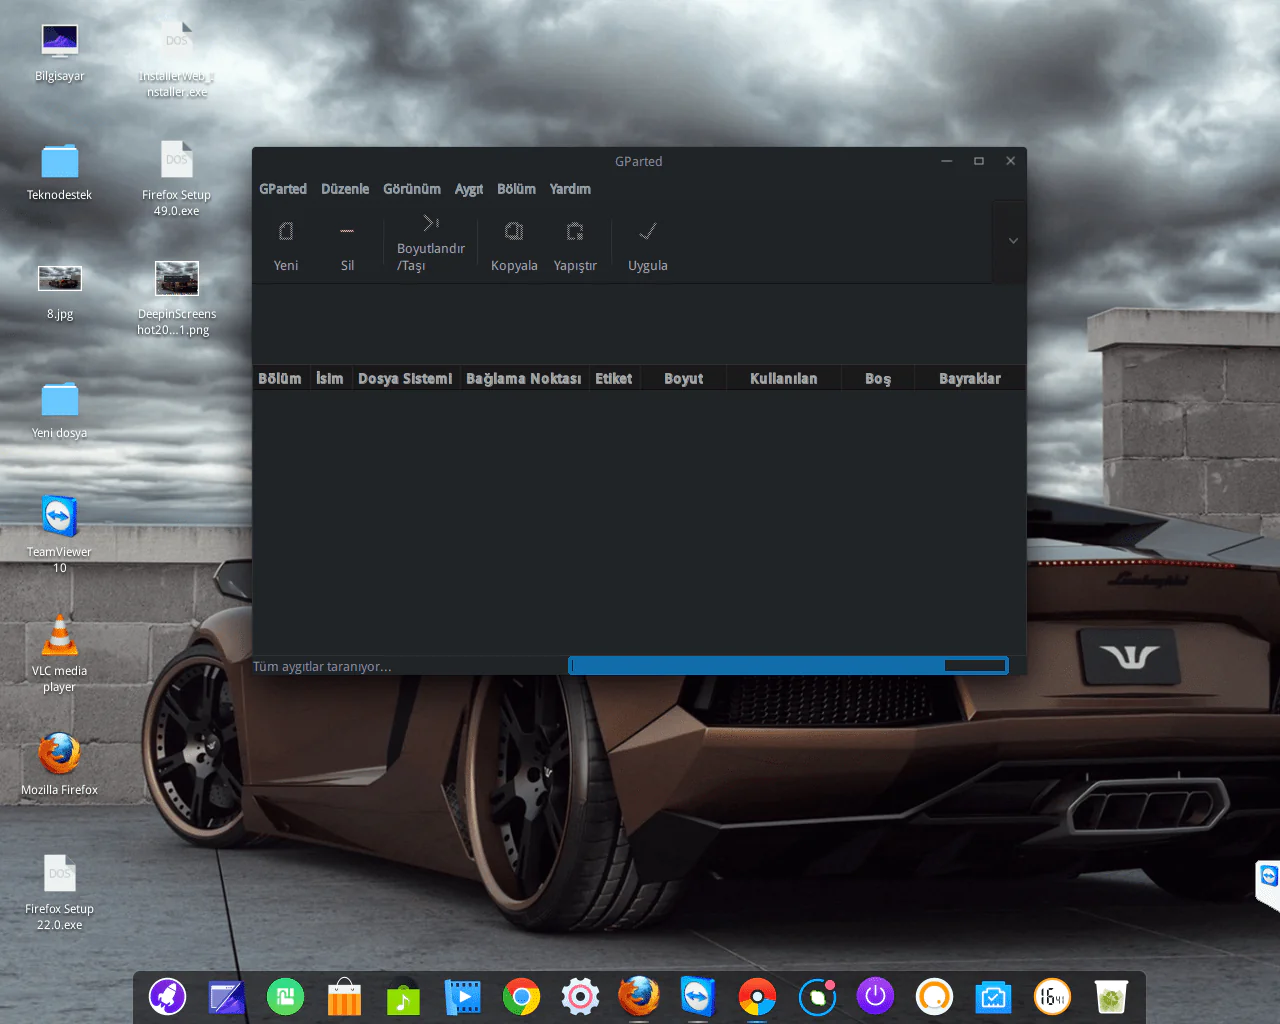
Task: Click the Dosya Sistemi column header
Action: pos(404,378)
